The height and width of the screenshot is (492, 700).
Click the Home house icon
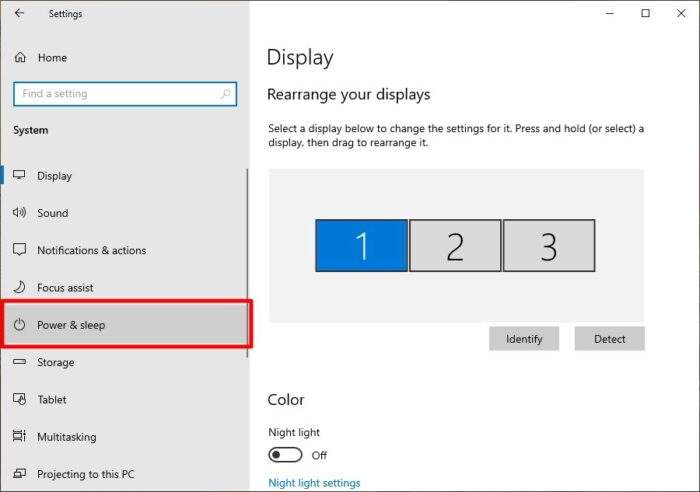pyautogui.click(x=20, y=58)
